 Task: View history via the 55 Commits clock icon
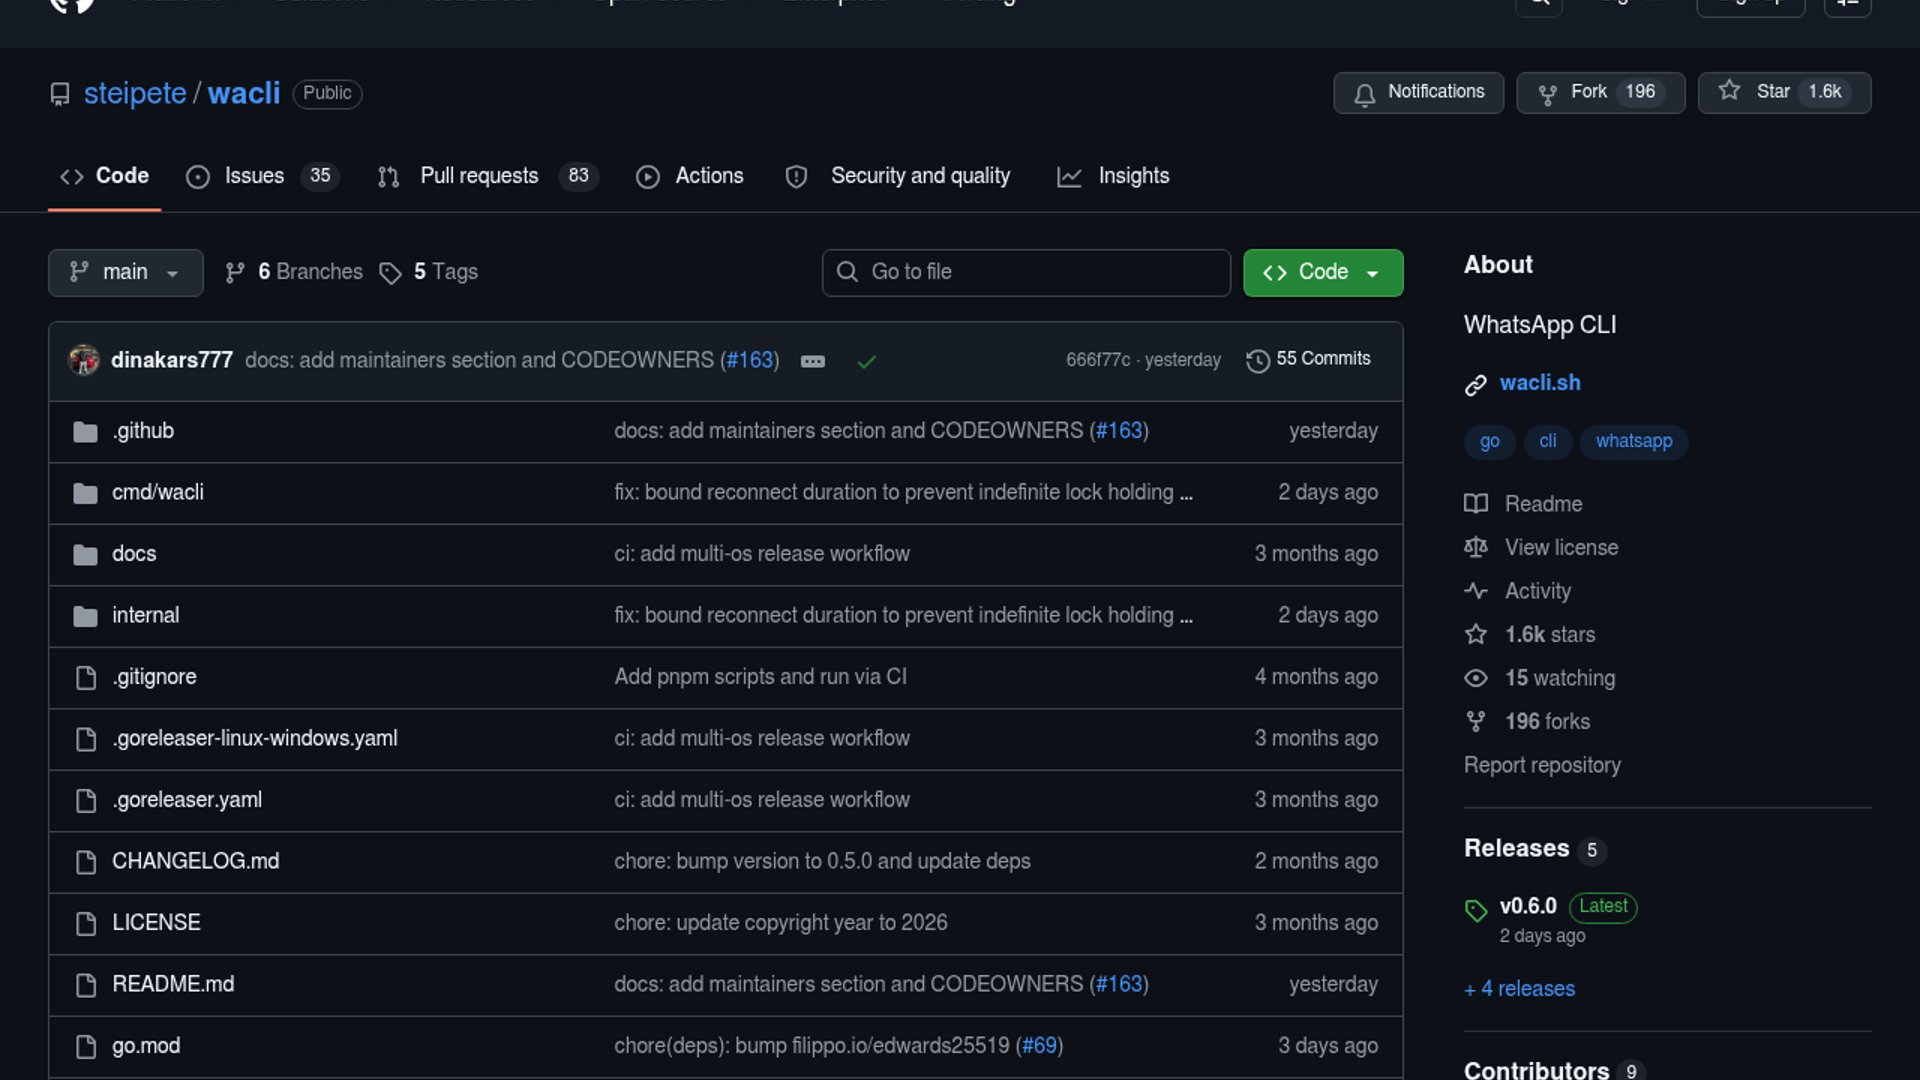click(1257, 360)
